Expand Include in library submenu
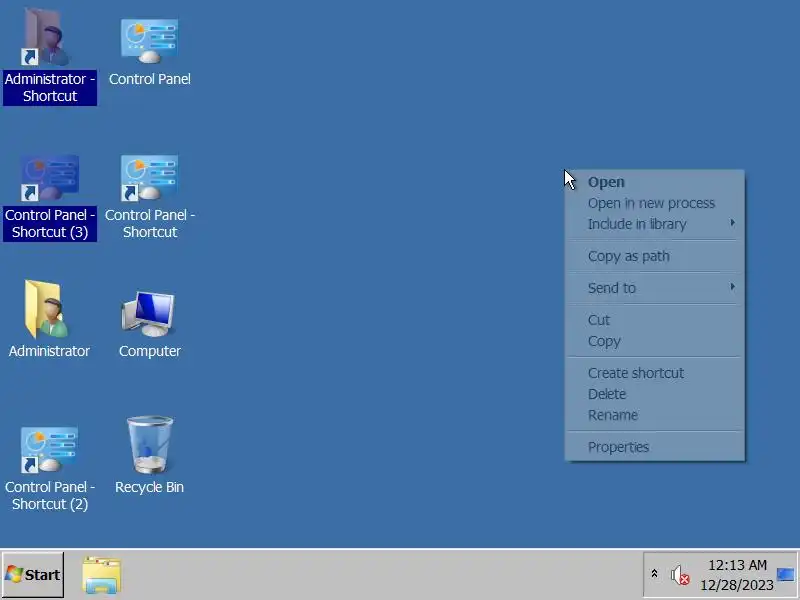Image resolution: width=800 pixels, height=600 pixels. (x=655, y=224)
